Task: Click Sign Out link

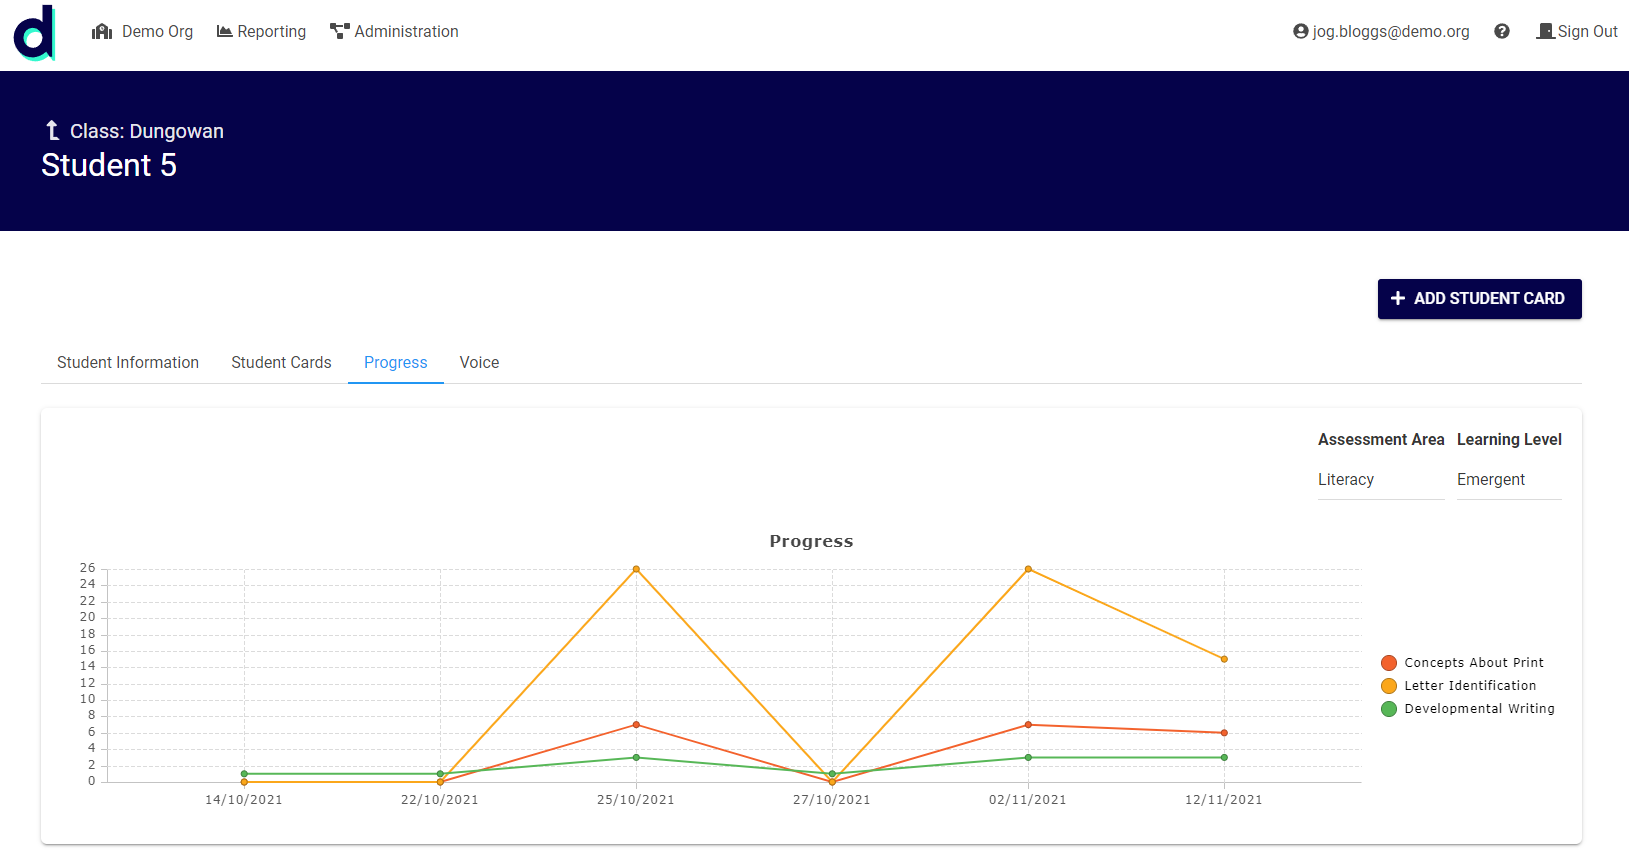Action: pyautogui.click(x=1577, y=32)
